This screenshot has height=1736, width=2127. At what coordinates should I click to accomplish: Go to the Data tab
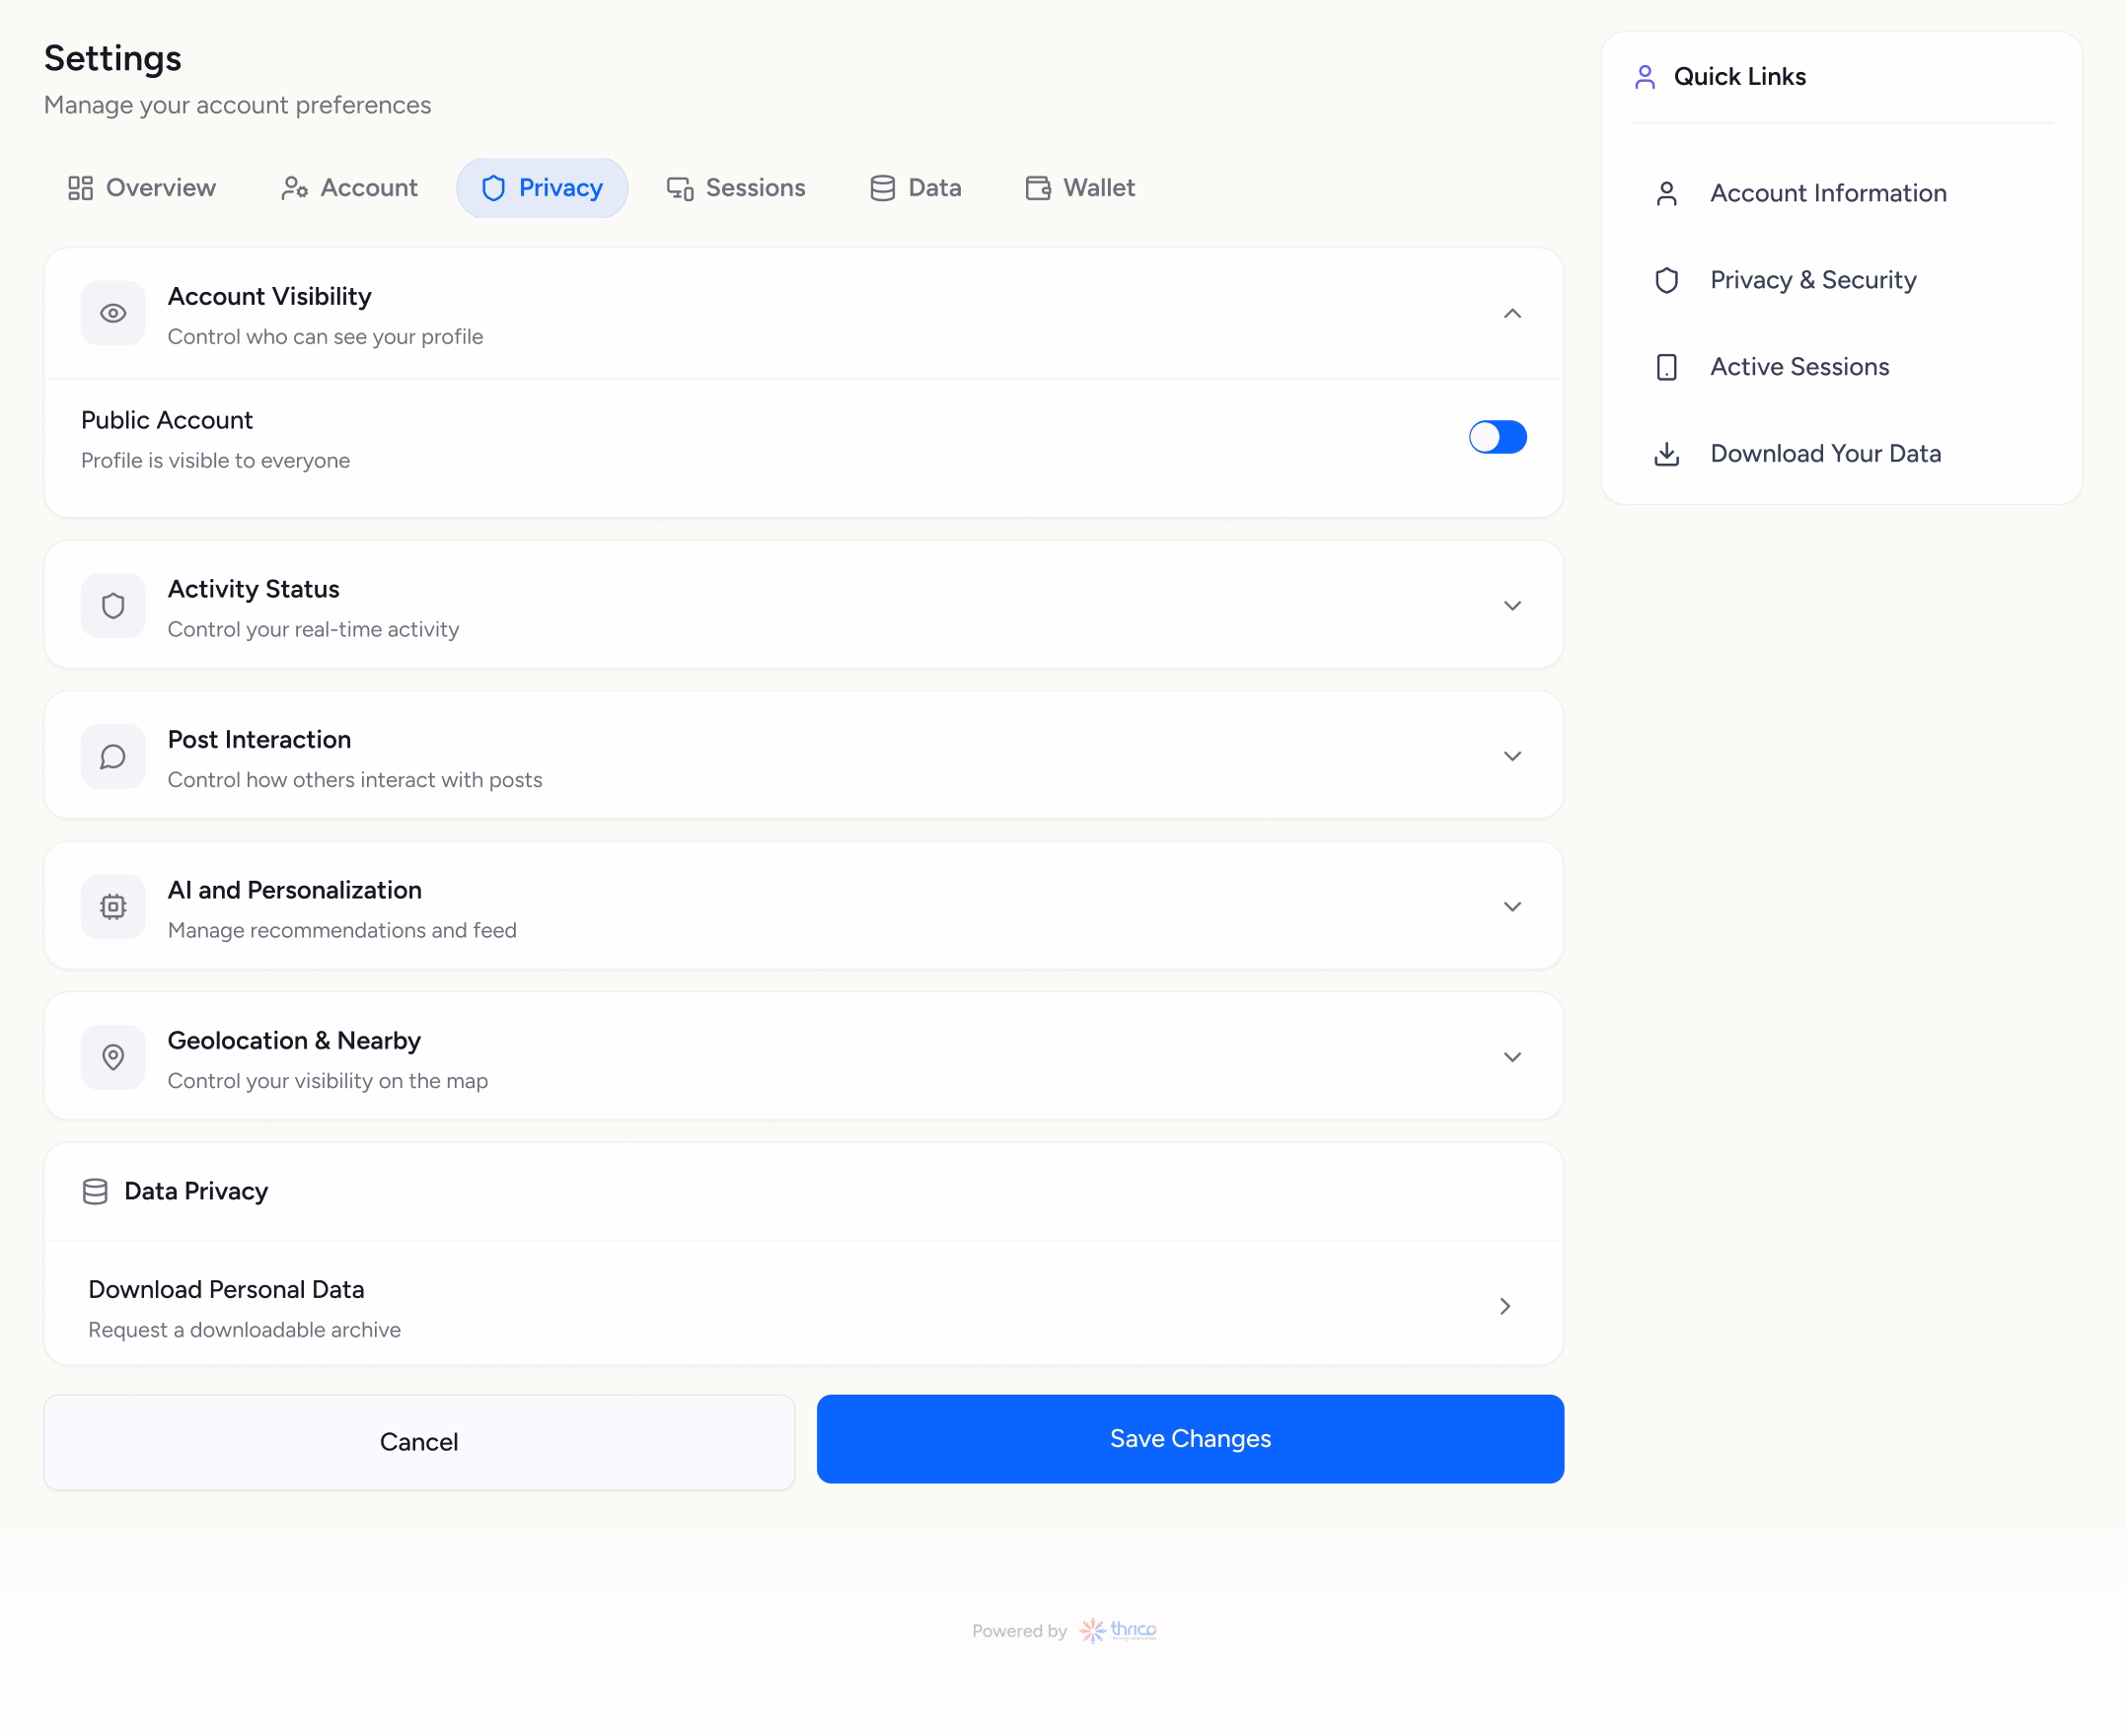point(915,188)
